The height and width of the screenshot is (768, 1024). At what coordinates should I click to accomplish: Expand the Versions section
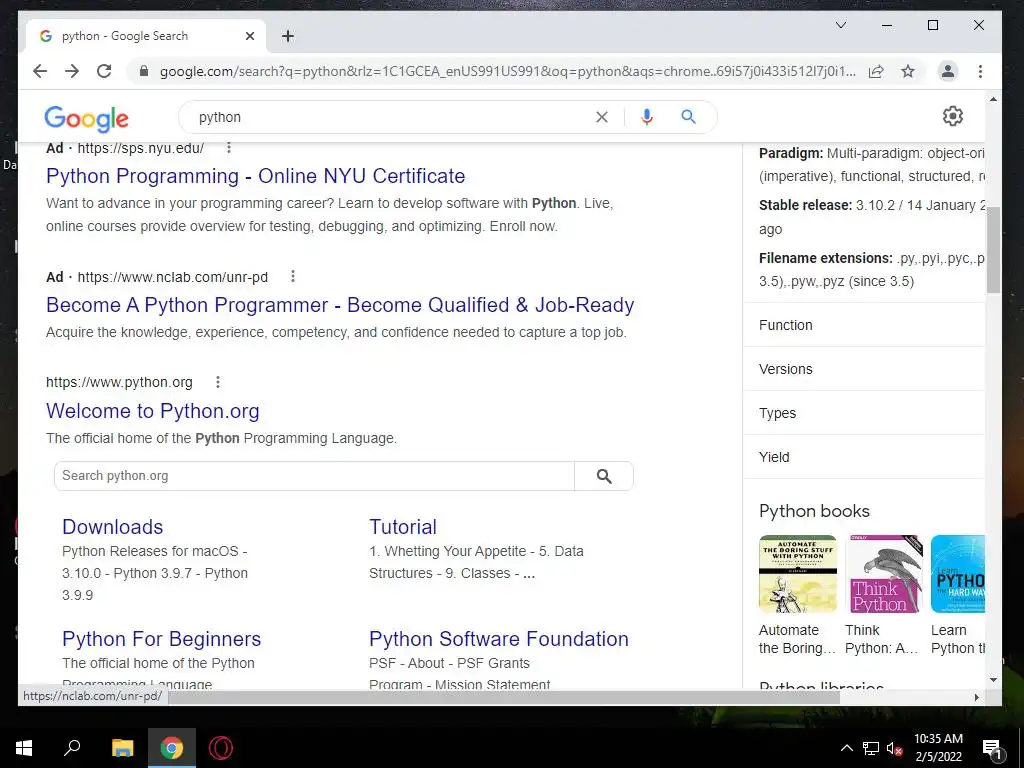[x=864, y=369]
